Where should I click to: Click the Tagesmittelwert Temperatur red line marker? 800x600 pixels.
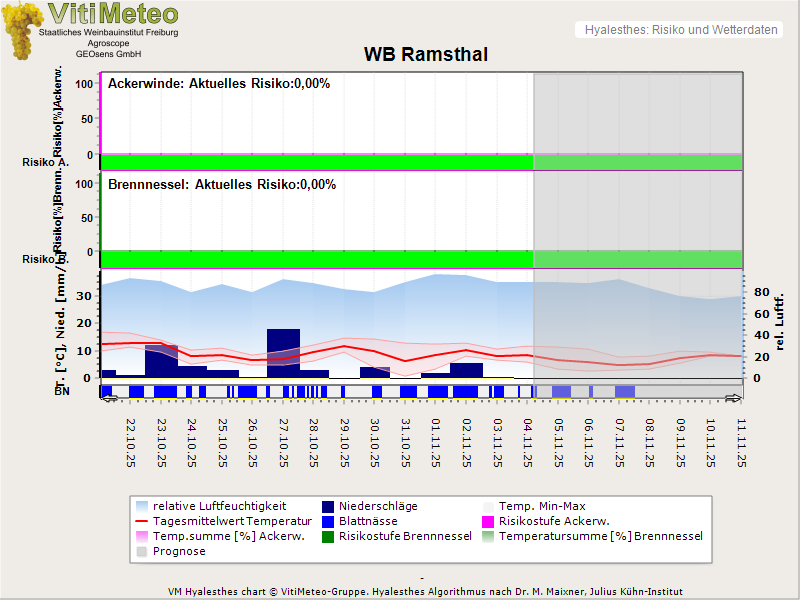tap(144, 521)
